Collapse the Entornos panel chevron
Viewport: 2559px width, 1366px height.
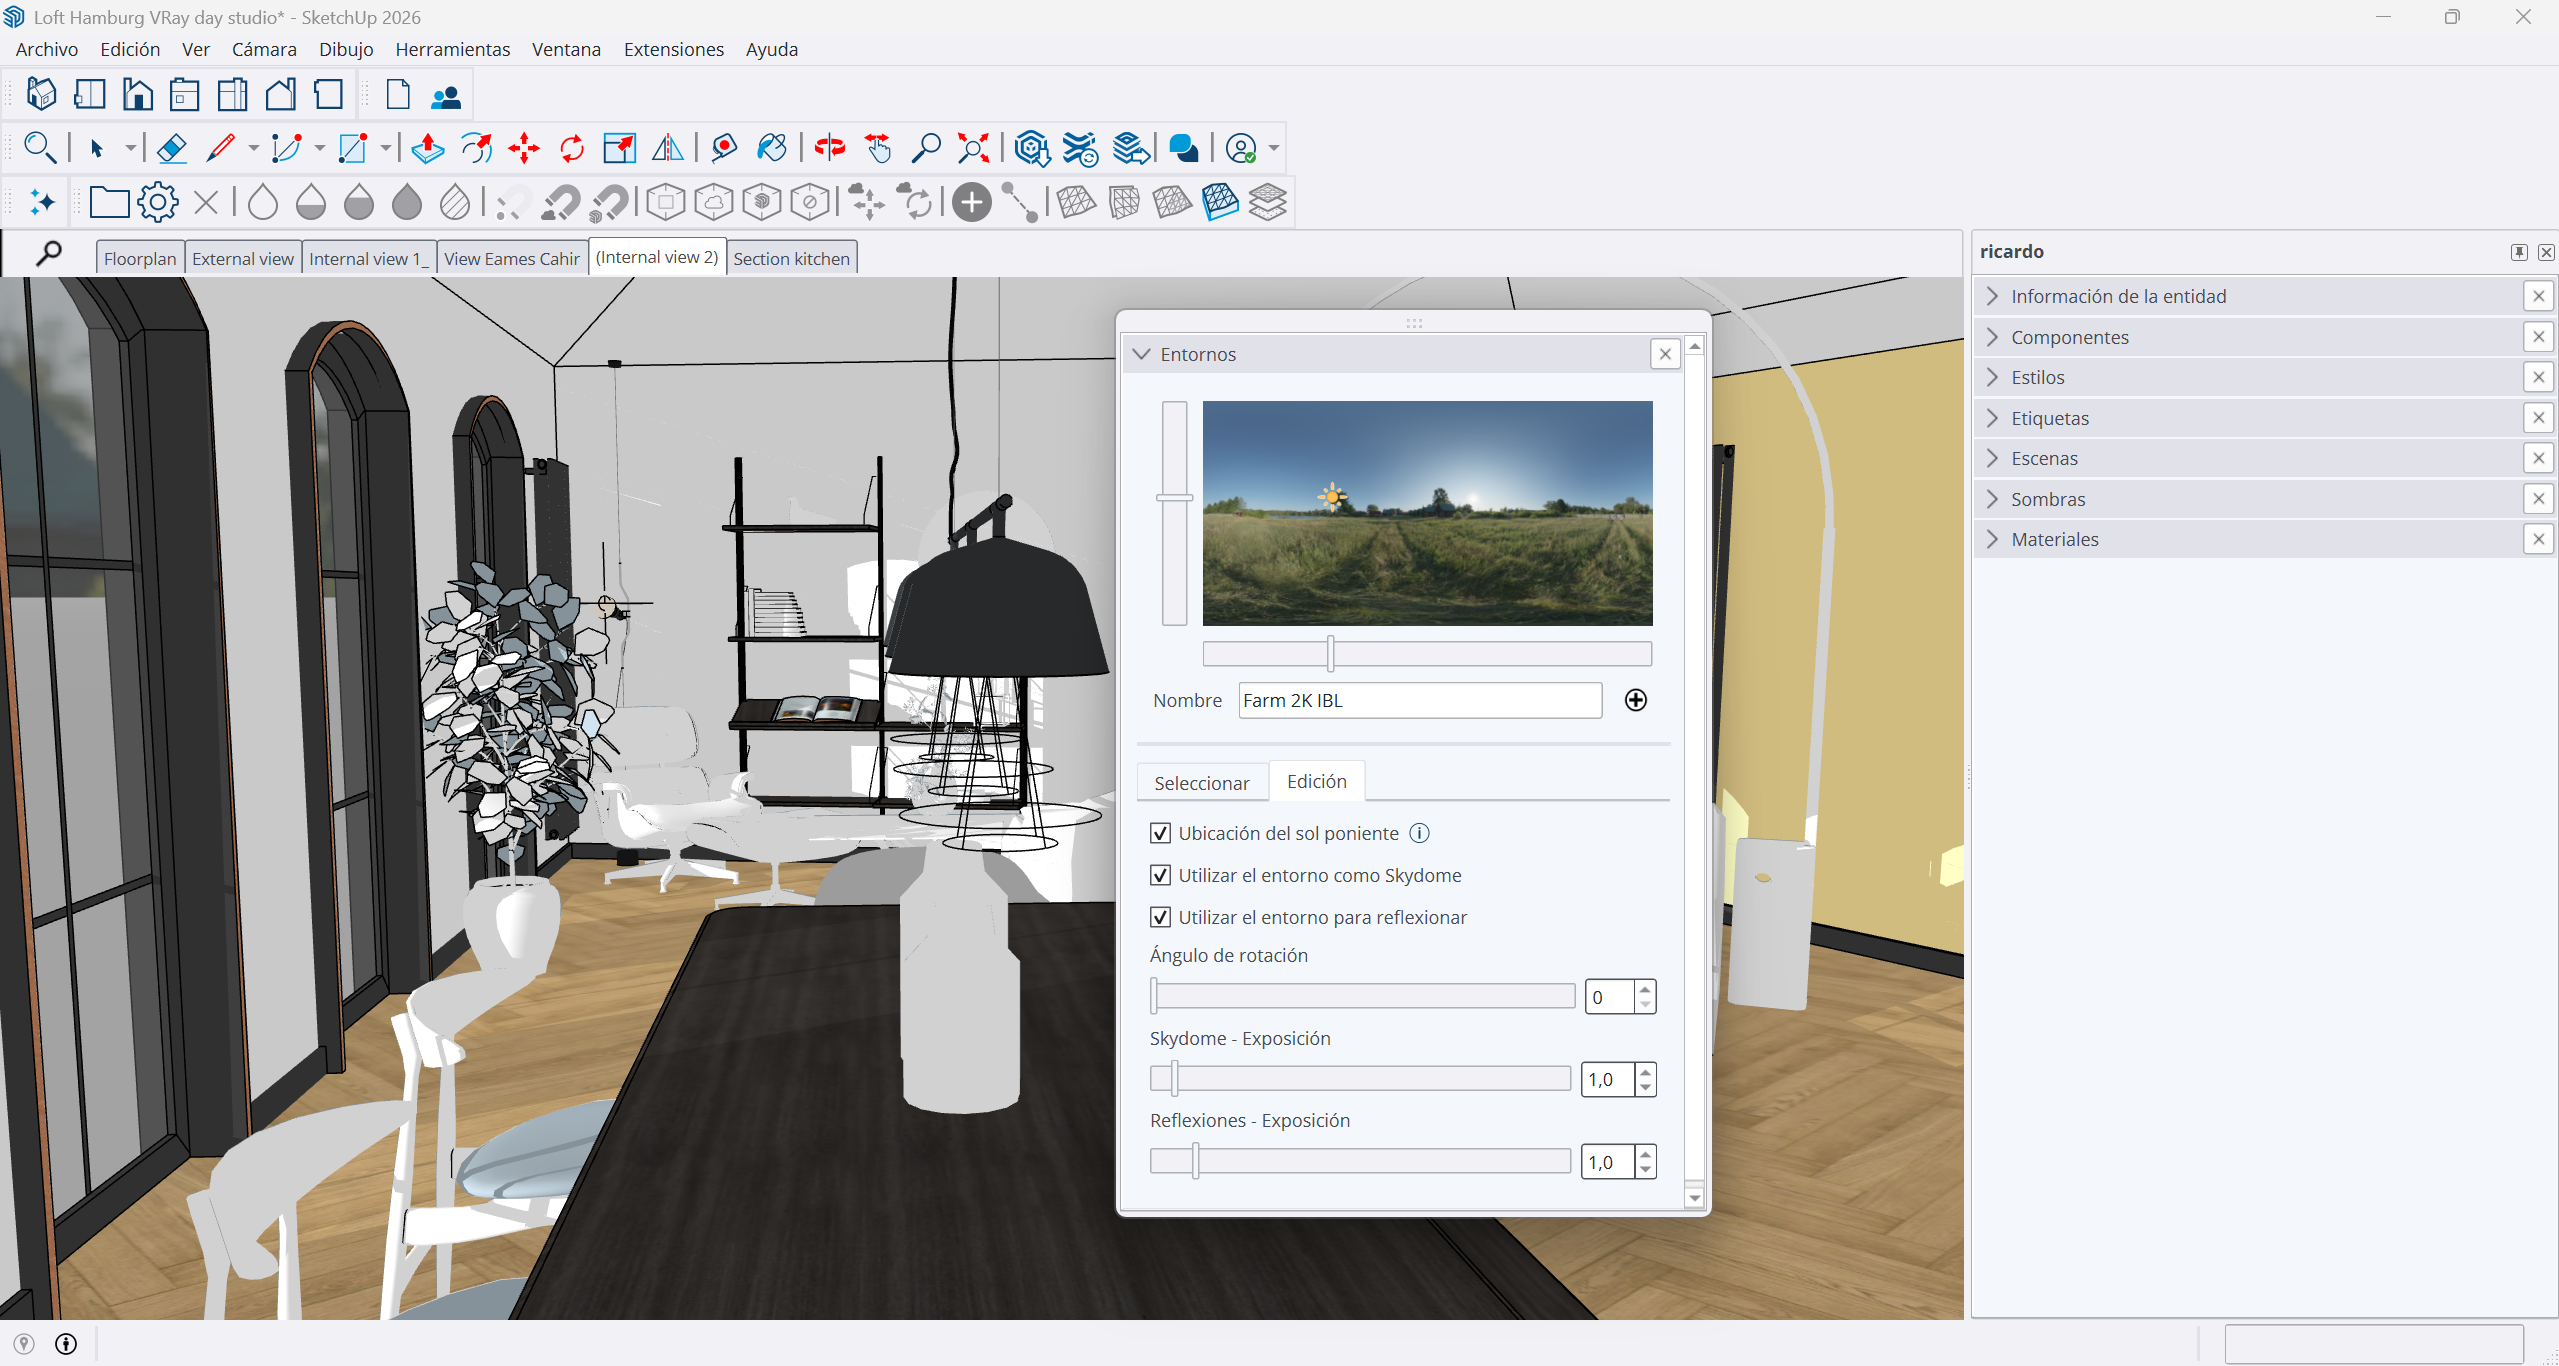pos(1141,354)
